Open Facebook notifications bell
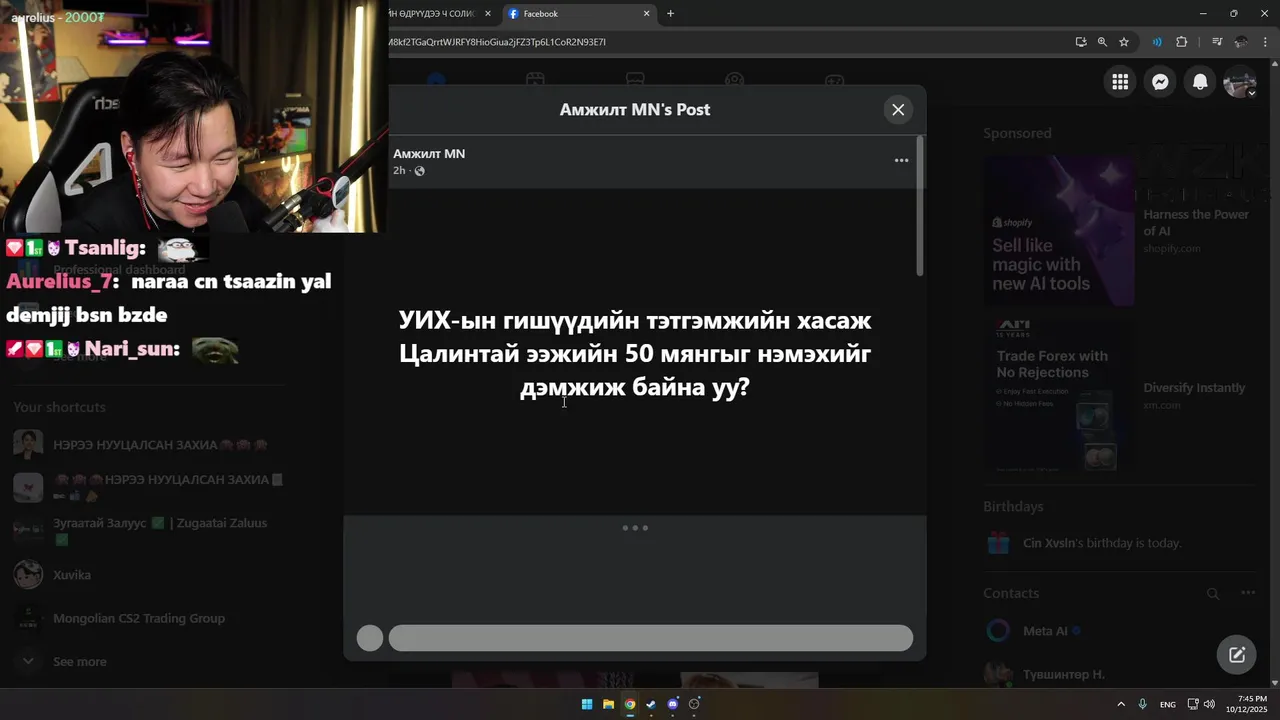The image size is (1280, 720). click(1200, 82)
